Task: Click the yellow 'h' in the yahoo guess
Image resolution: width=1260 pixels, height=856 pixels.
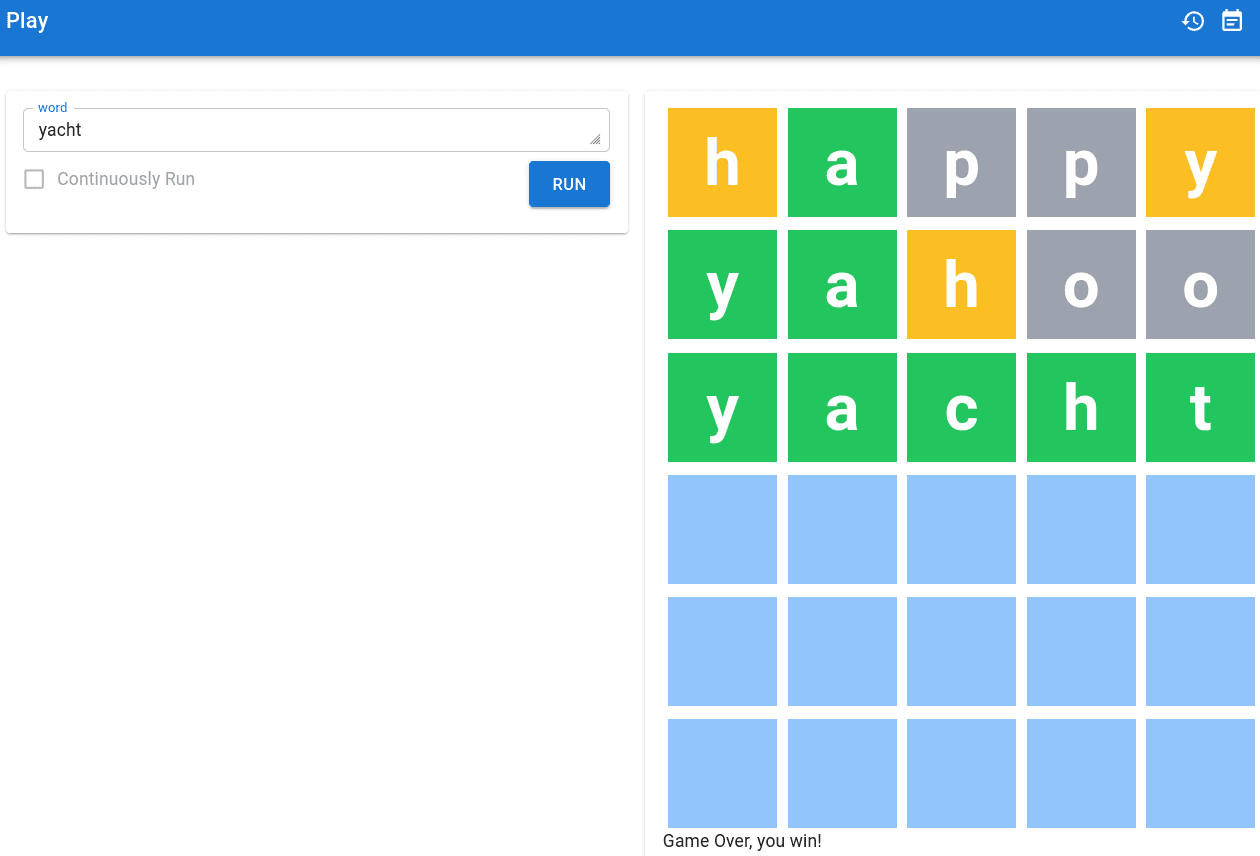Action: tap(961, 284)
